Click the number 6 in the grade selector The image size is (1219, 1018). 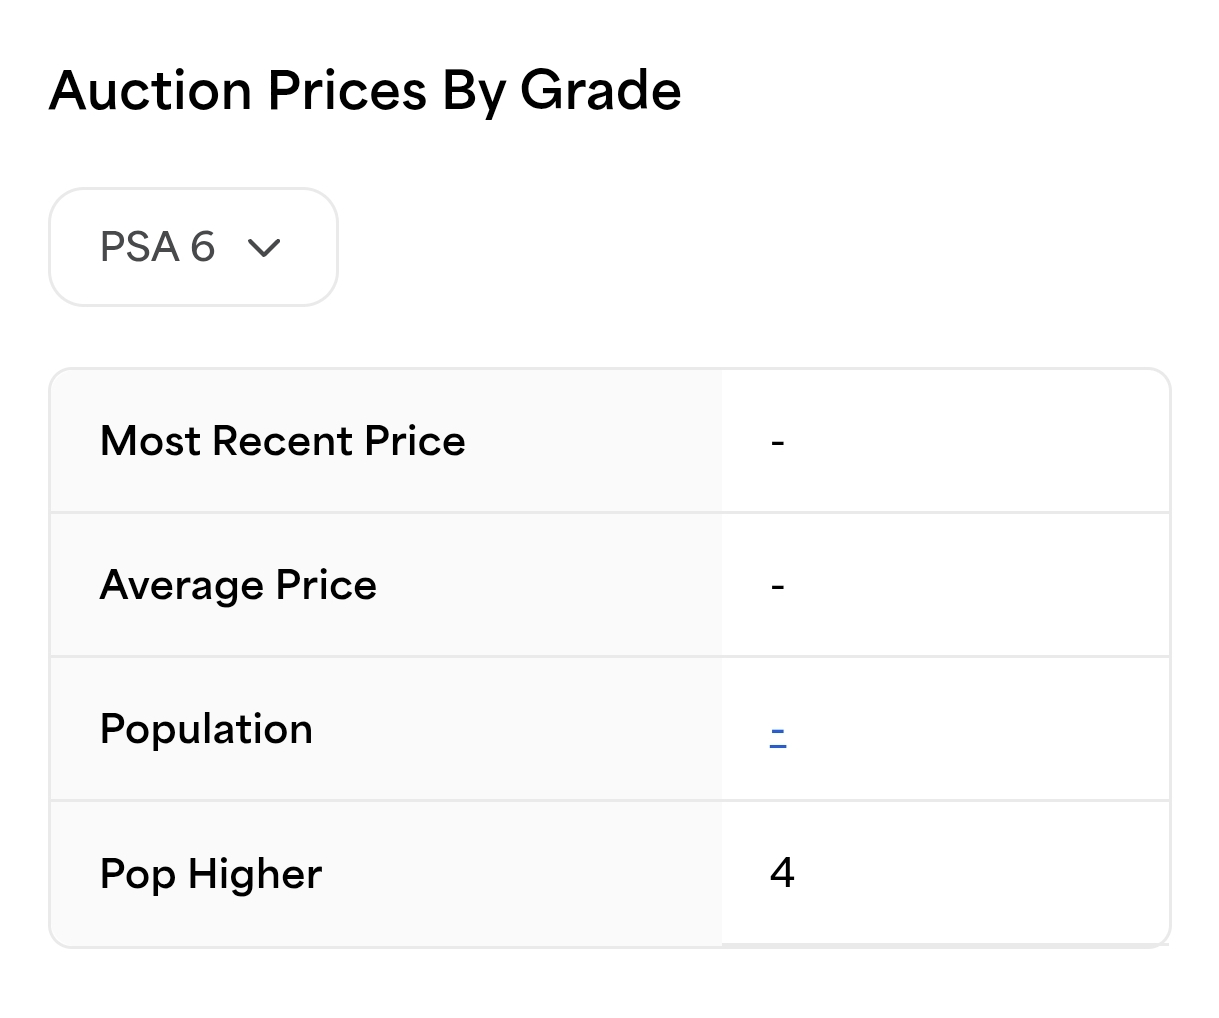coord(203,247)
